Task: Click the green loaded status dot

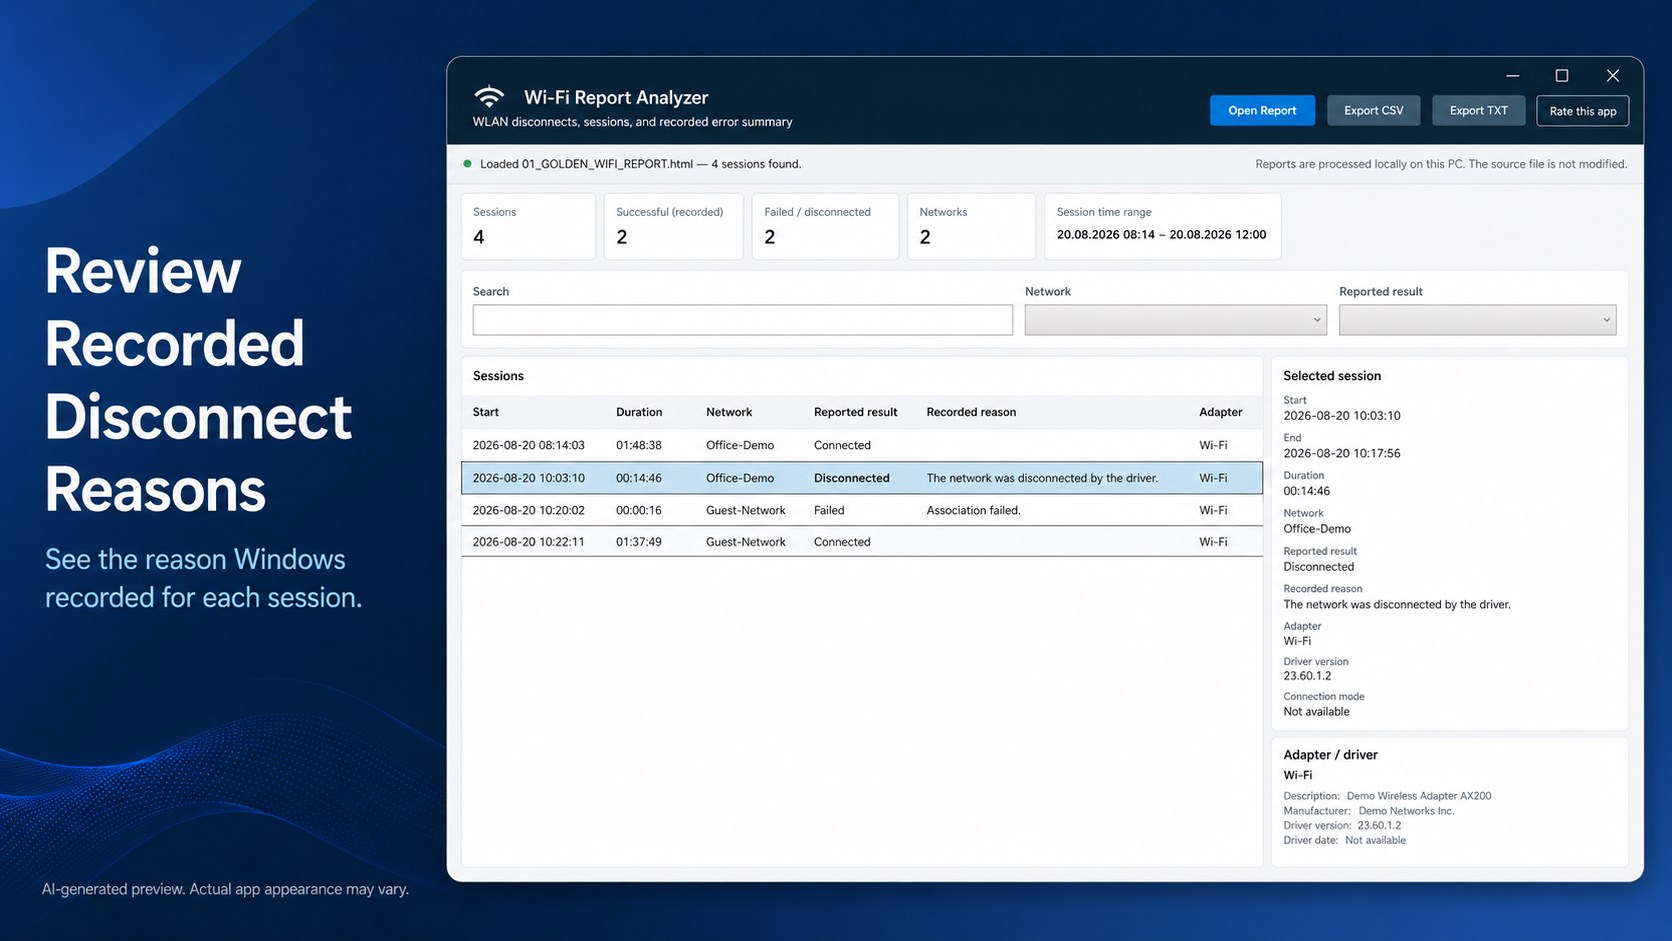Action: pyautogui.click(x=467, y=164)
